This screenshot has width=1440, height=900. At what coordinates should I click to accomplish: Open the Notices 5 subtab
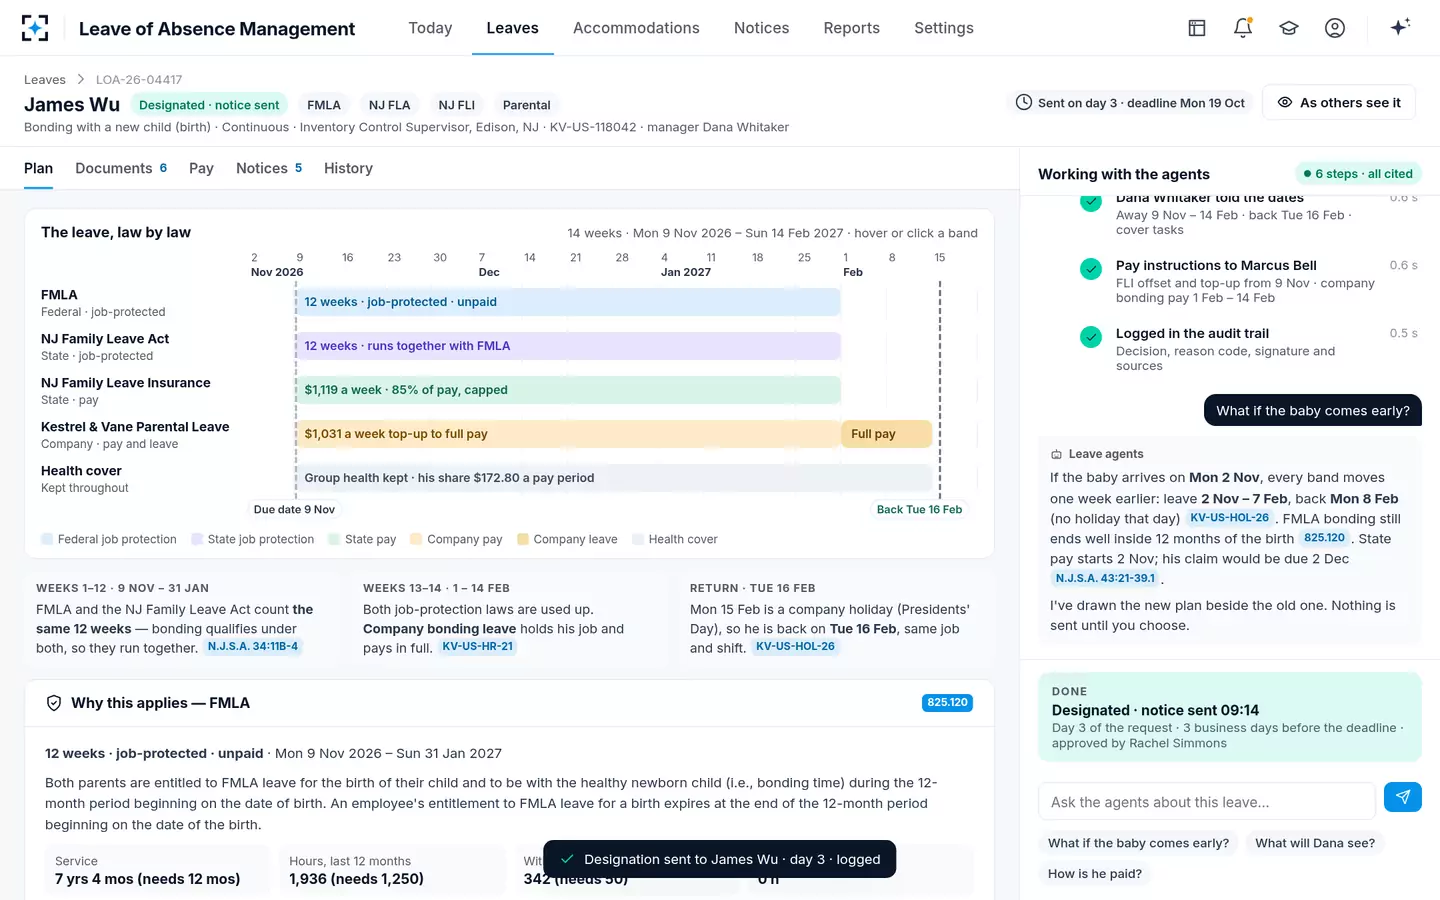coord(269,168)
